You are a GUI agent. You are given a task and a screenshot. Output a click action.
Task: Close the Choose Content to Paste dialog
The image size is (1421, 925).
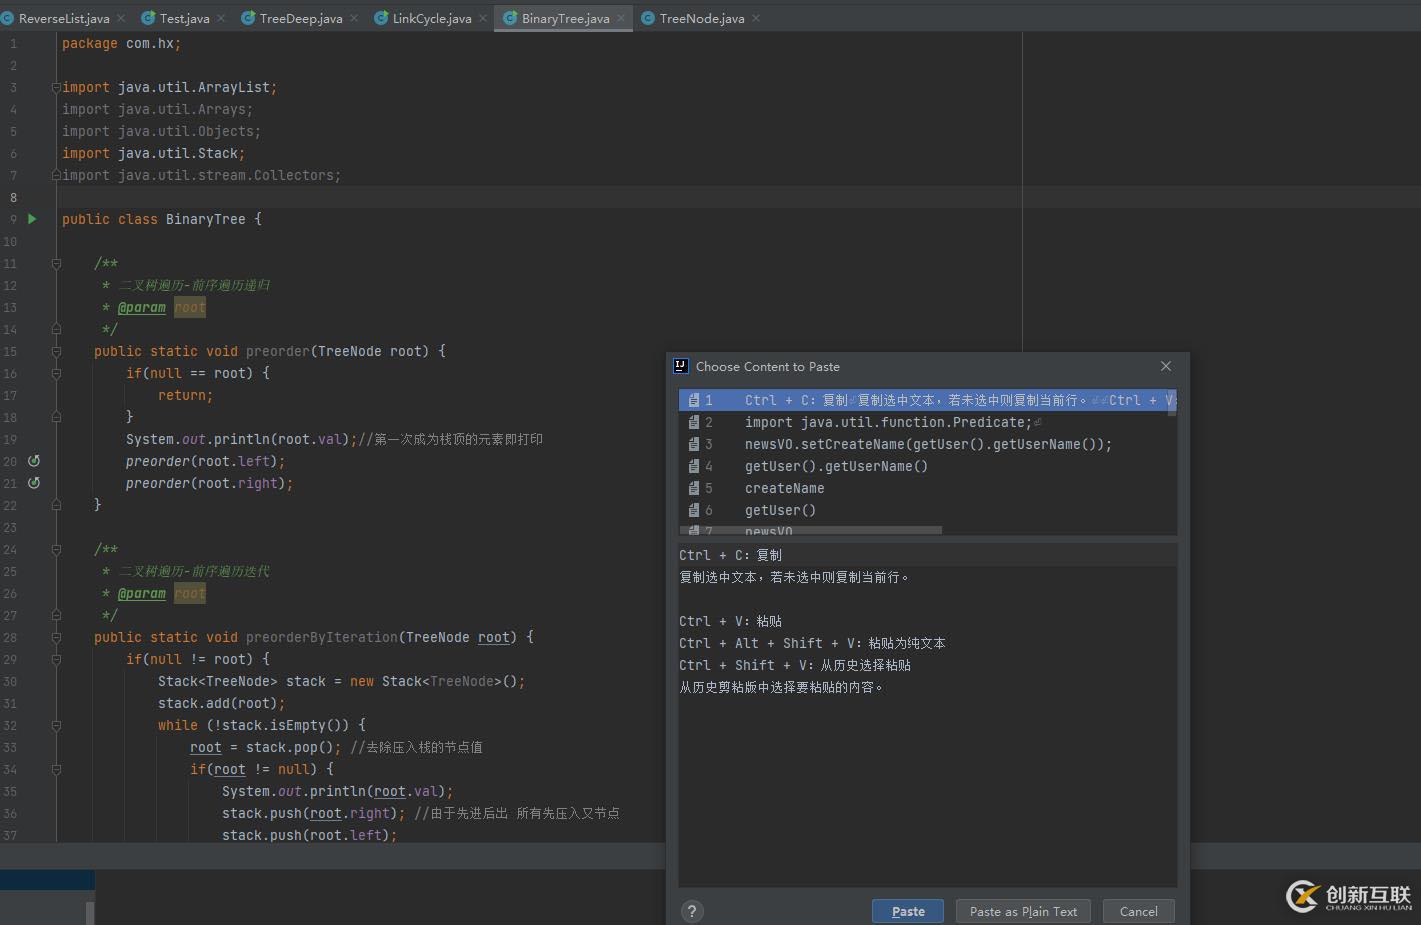1165,366
